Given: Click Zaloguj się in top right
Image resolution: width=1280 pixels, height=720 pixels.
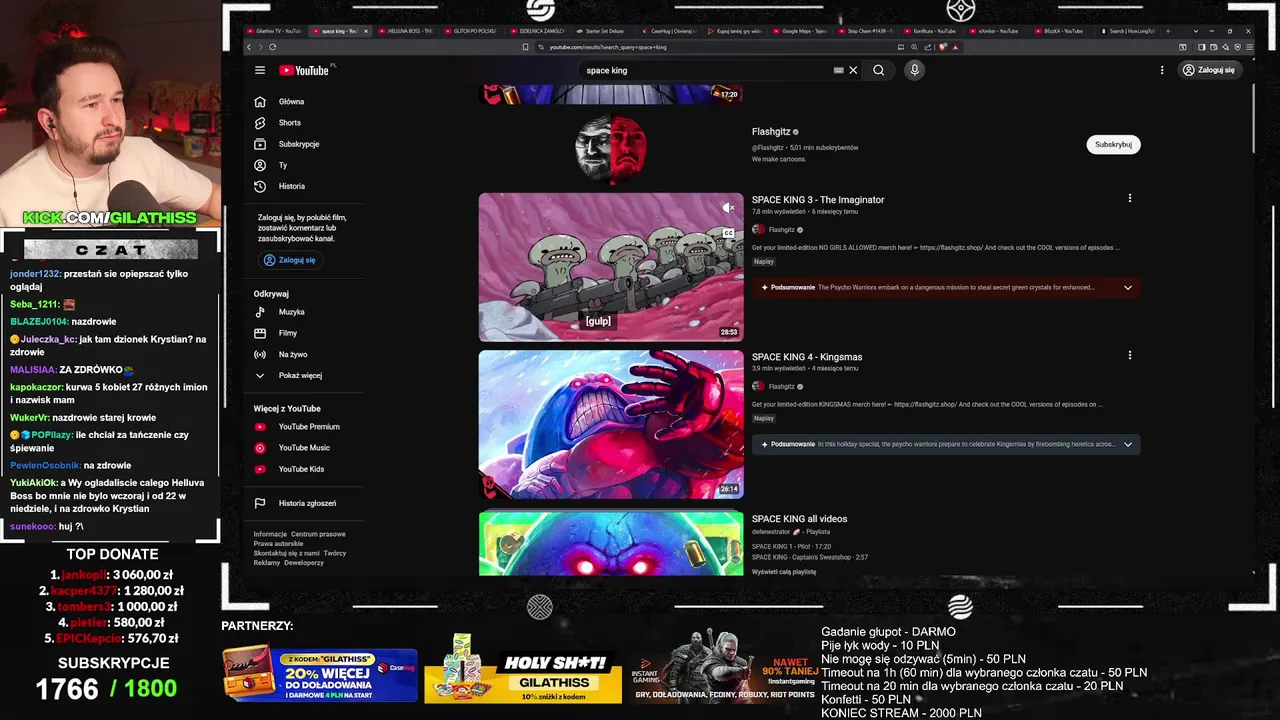Looking at the screenshot, I should [1208, 70].
